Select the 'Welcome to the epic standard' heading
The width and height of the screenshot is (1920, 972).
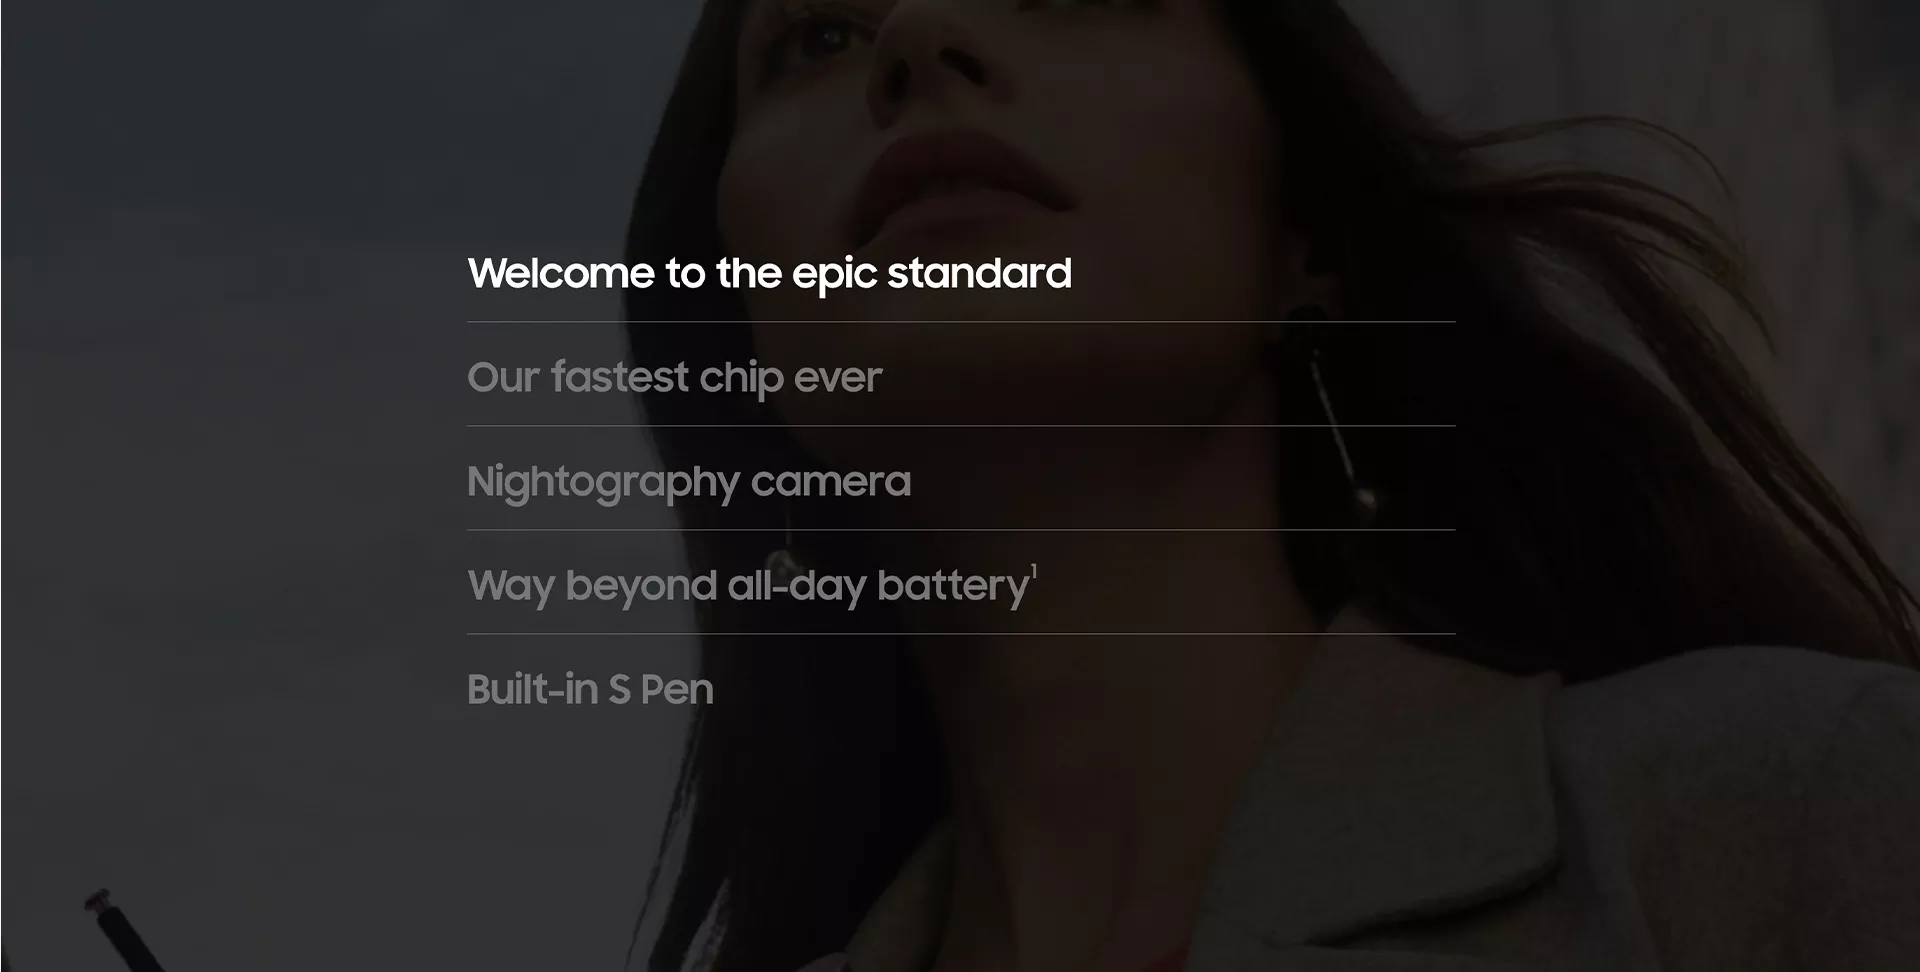[x=769, y=273]
